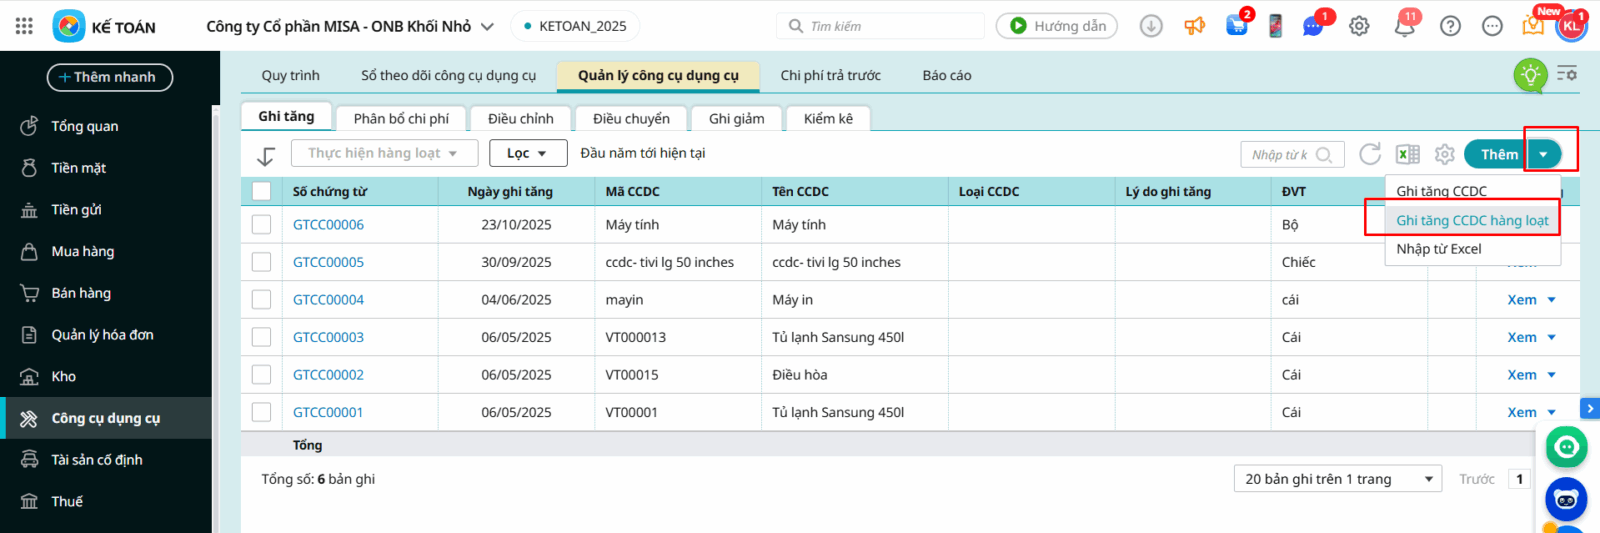Open the notifications bell icon
The image size is (1600, 533).
(x=1404, y=26)
